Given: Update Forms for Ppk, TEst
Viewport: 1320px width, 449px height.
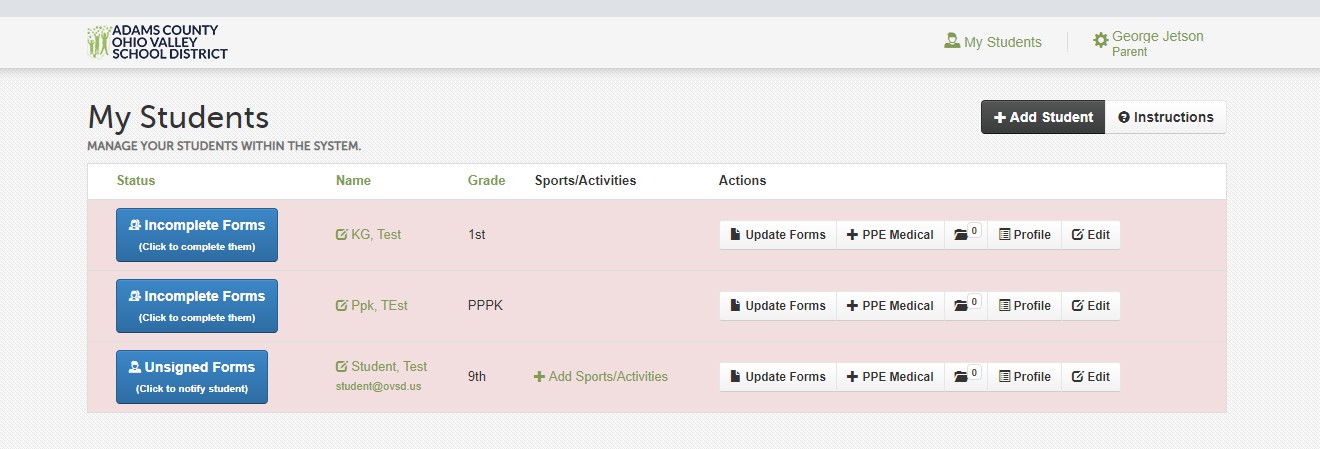Looking at the screenshot, I should 778,305.
